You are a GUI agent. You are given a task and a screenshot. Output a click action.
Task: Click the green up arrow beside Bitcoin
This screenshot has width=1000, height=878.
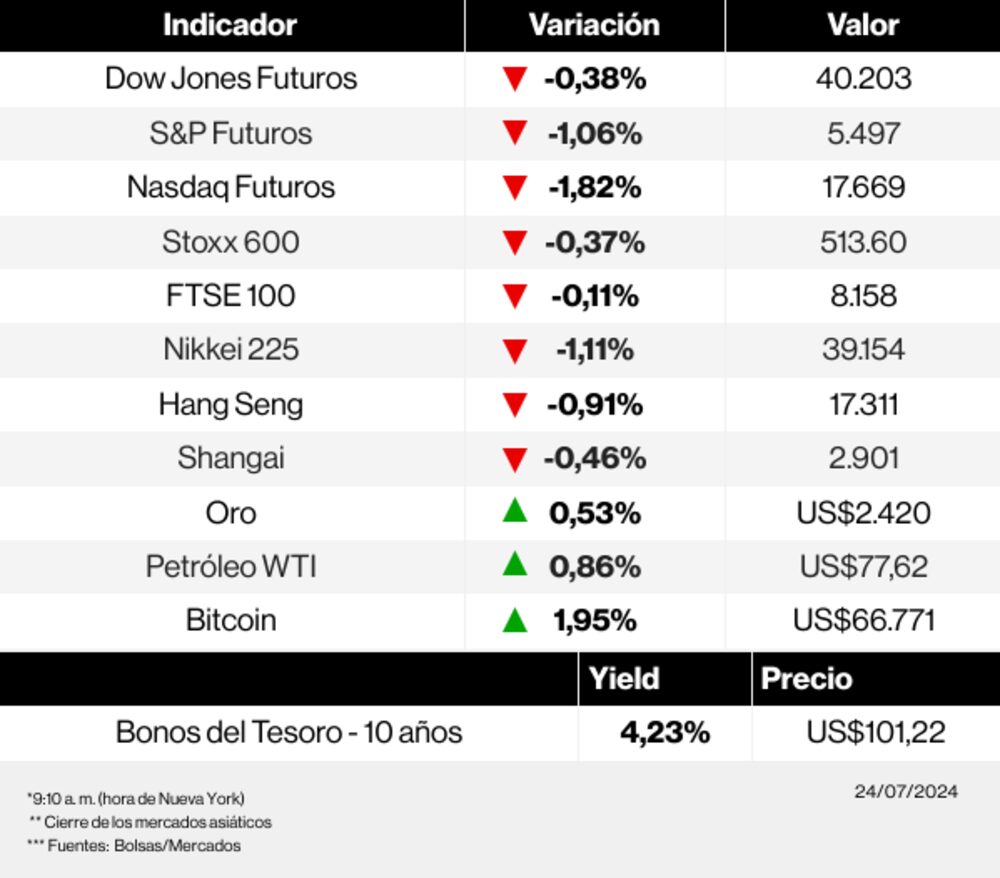point(514,620)
